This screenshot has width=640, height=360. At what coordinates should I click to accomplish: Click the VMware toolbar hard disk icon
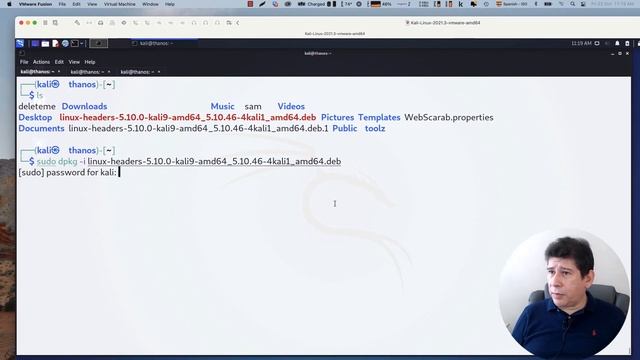pos(100,23)
